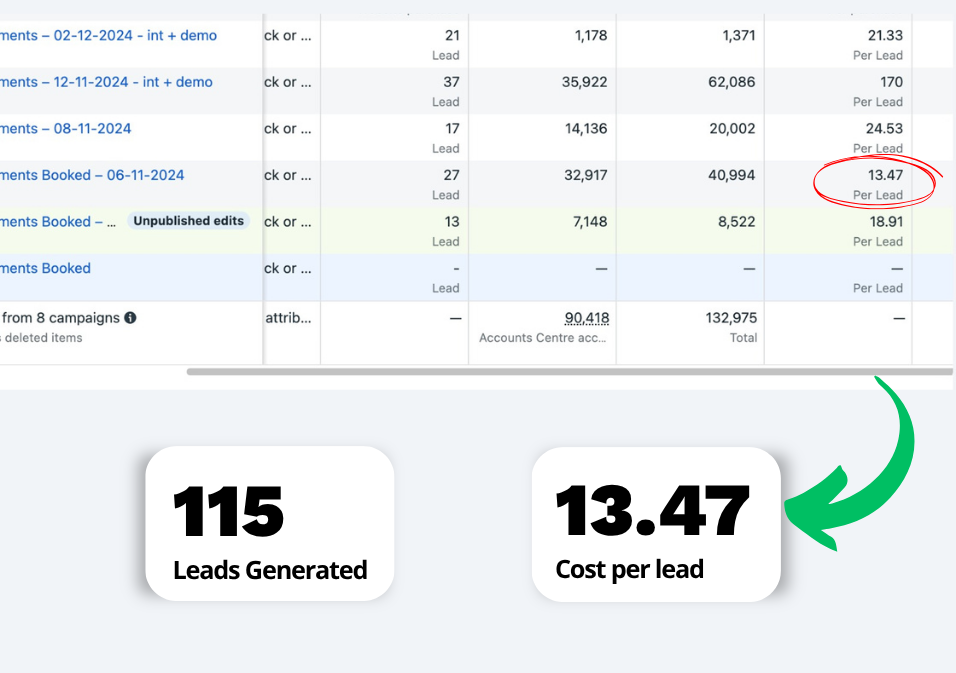Click the "115 Leads Generated" card

click(x=269, y=524)
